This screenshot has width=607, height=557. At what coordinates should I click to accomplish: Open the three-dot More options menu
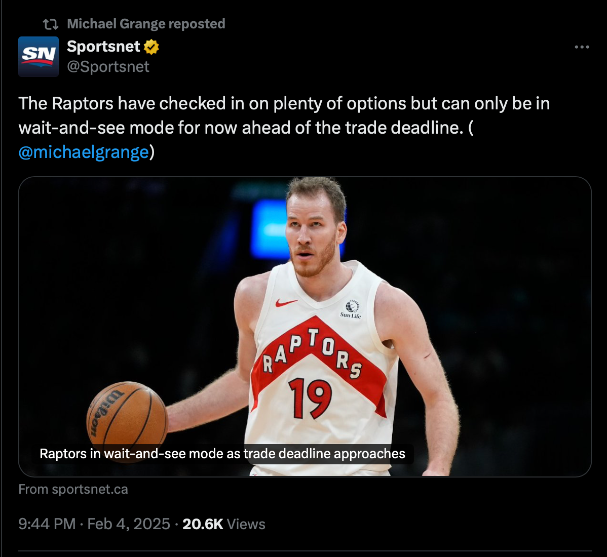581,47
